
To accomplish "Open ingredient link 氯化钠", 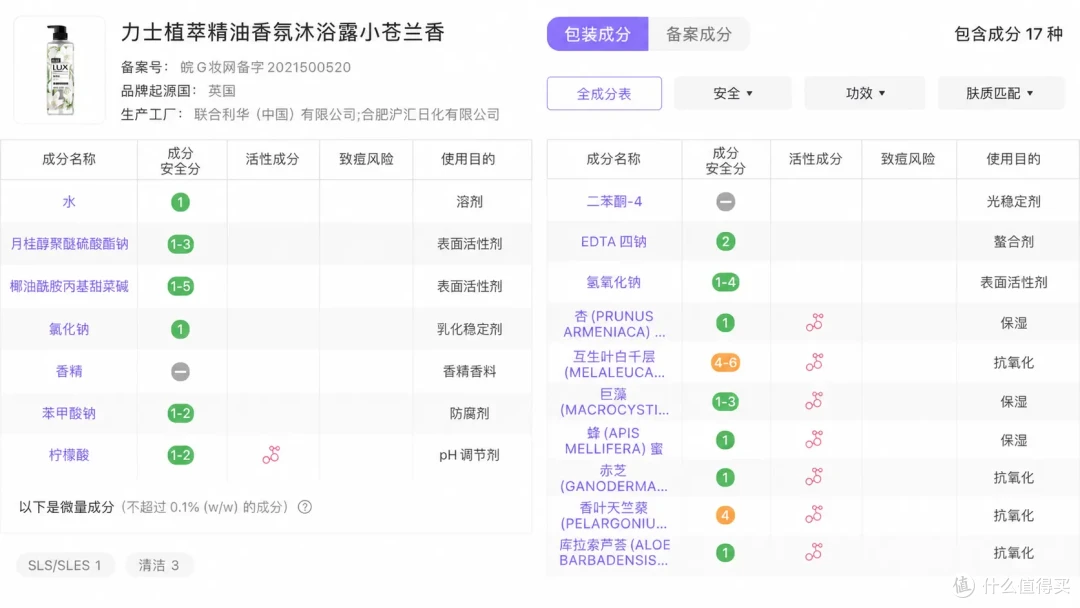I will pos(69,329).
